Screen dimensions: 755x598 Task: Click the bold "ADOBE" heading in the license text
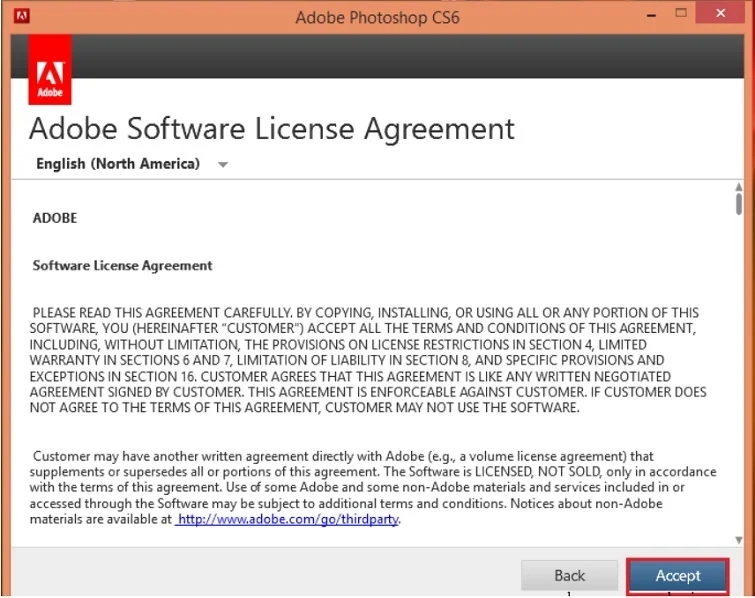pos(55,218)
